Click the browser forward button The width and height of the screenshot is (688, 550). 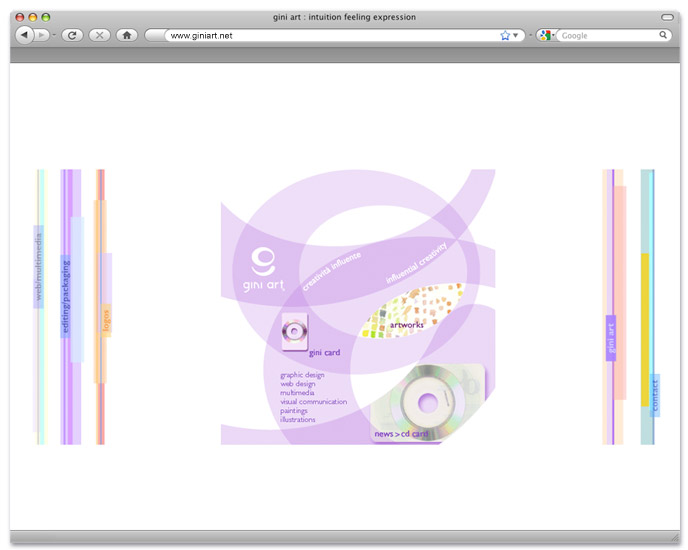click(42, 35)
